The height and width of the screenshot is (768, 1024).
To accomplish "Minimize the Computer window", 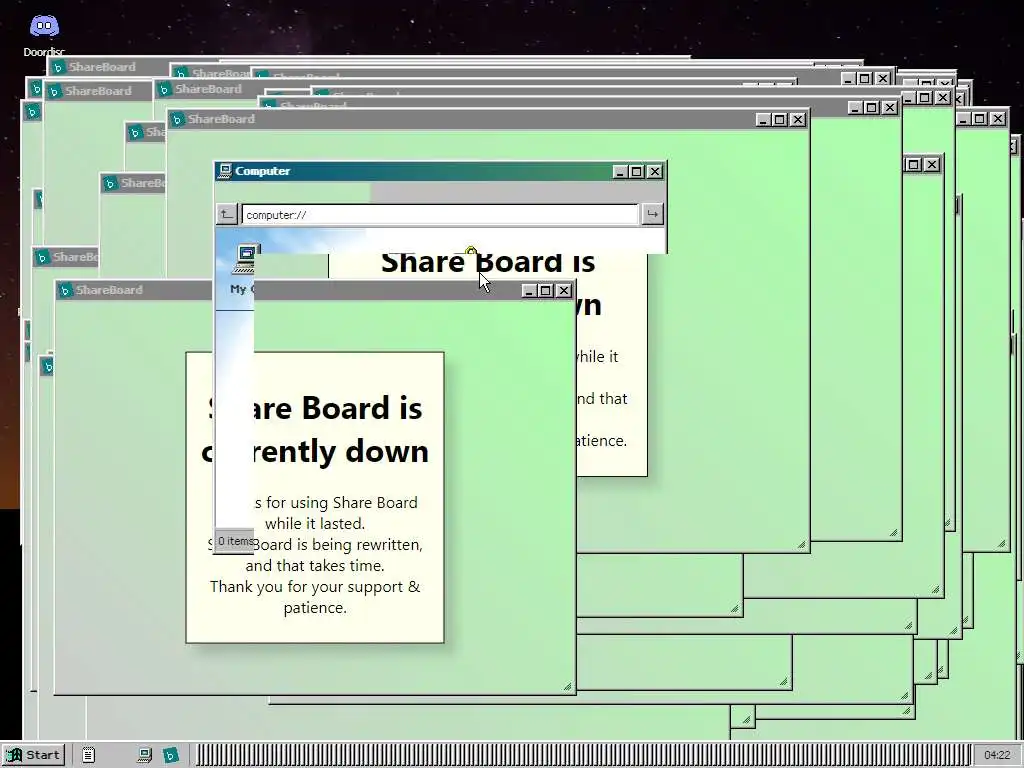I will (x=620, y=171).
